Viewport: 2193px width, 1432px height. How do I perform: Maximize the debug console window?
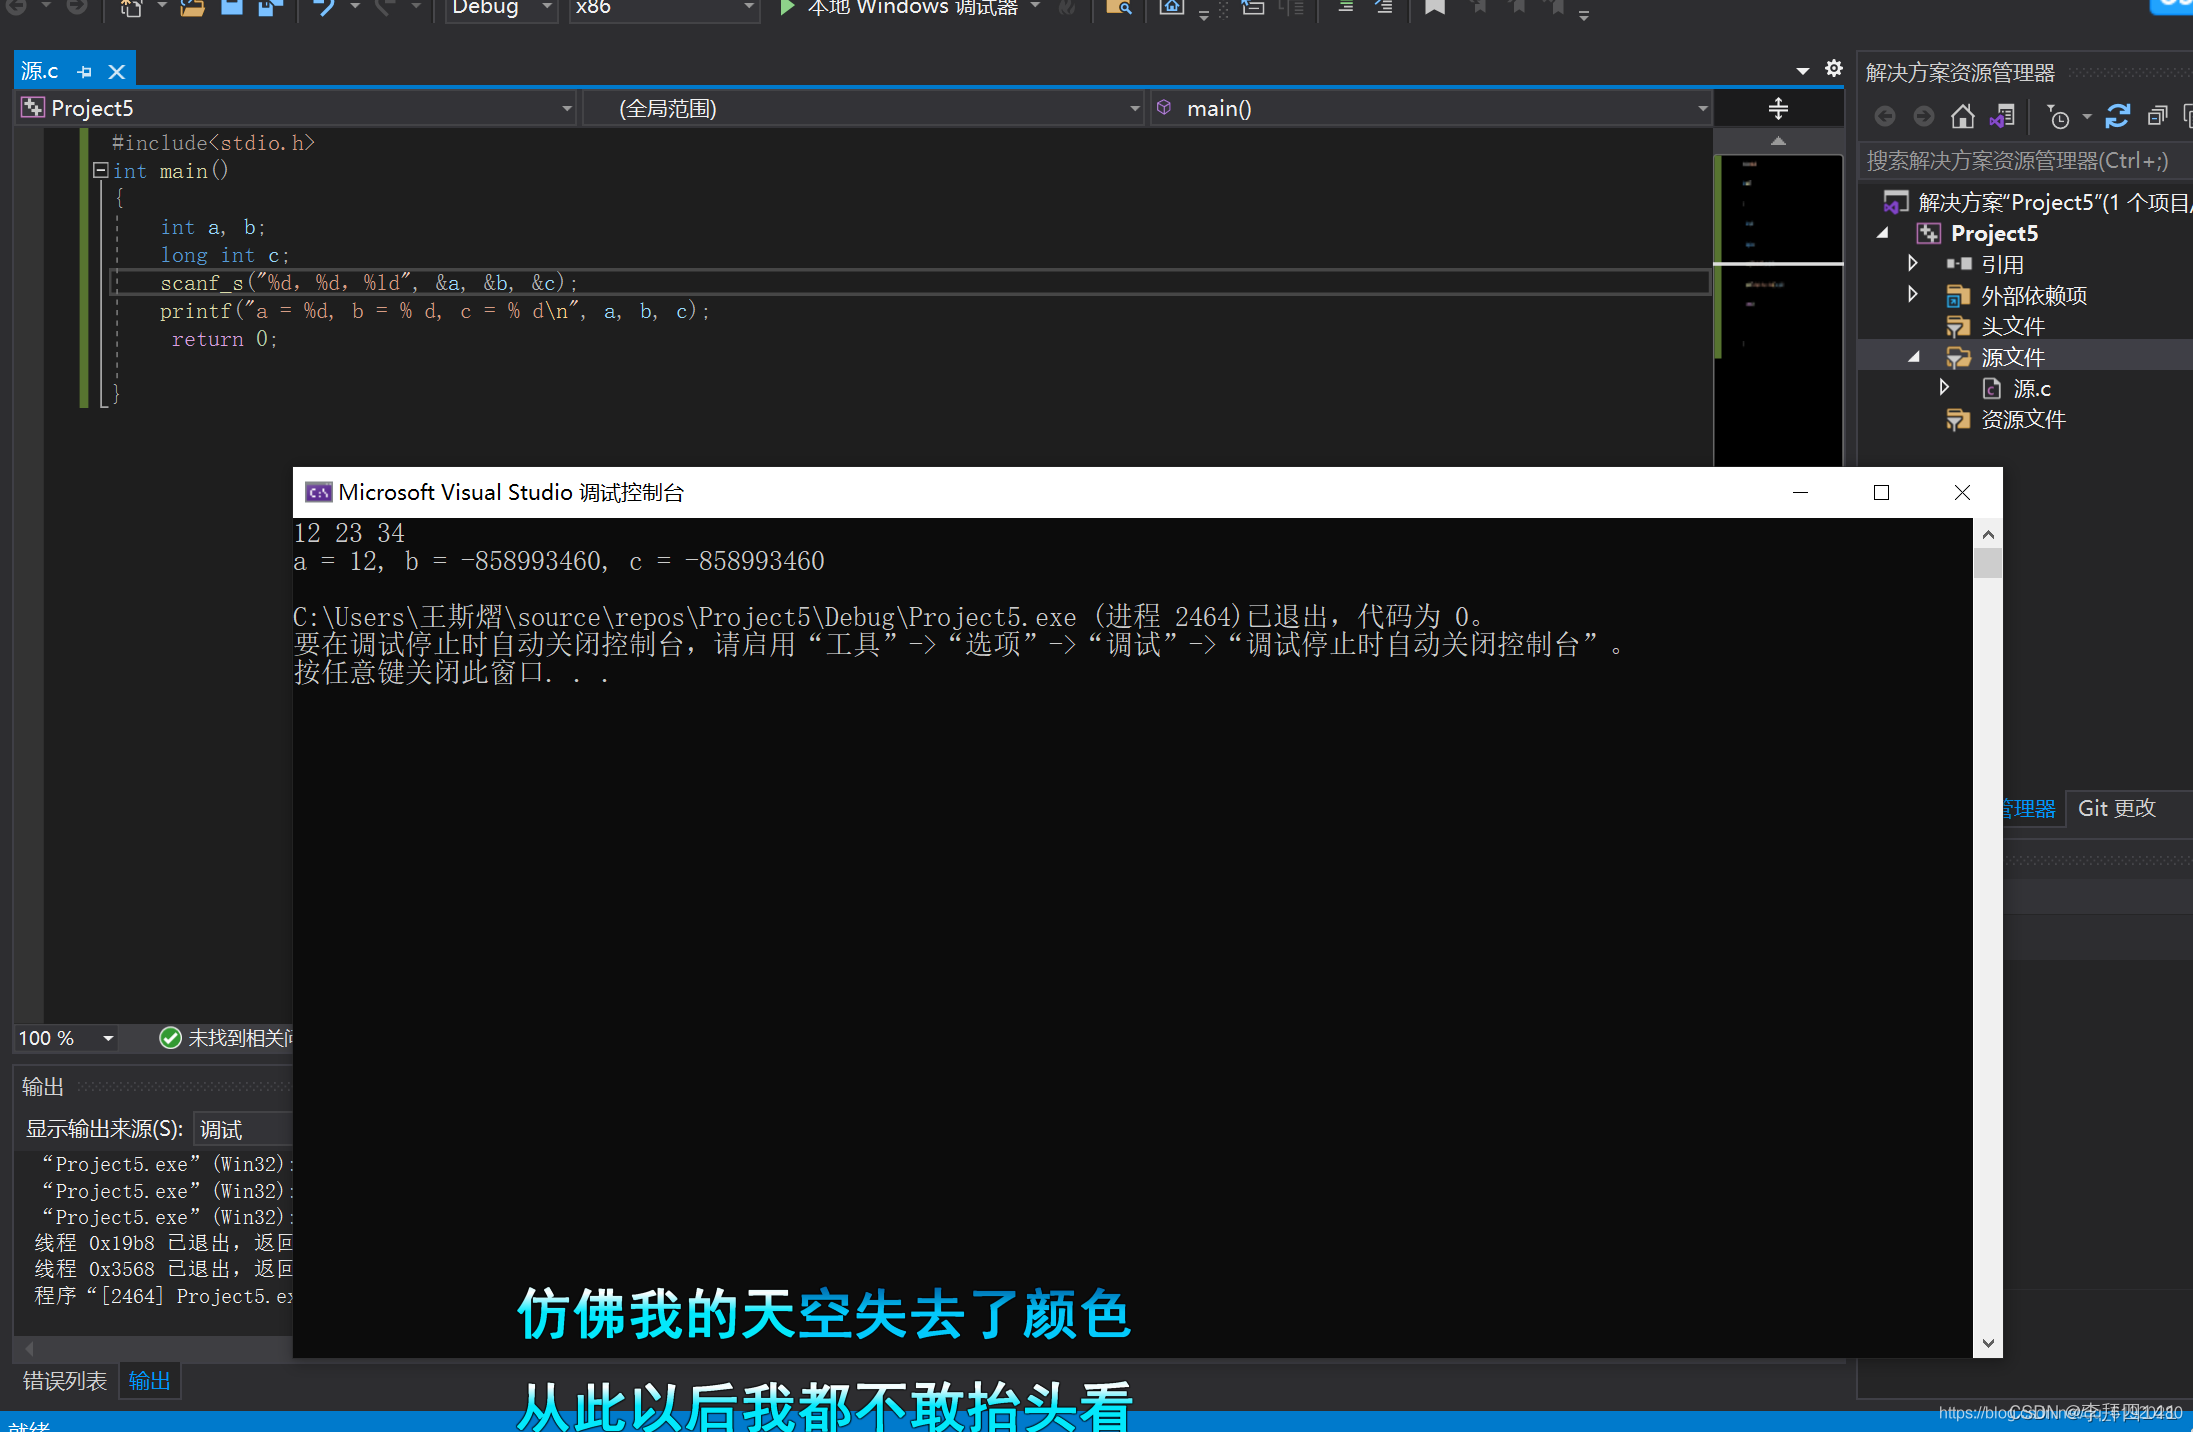1881,492
